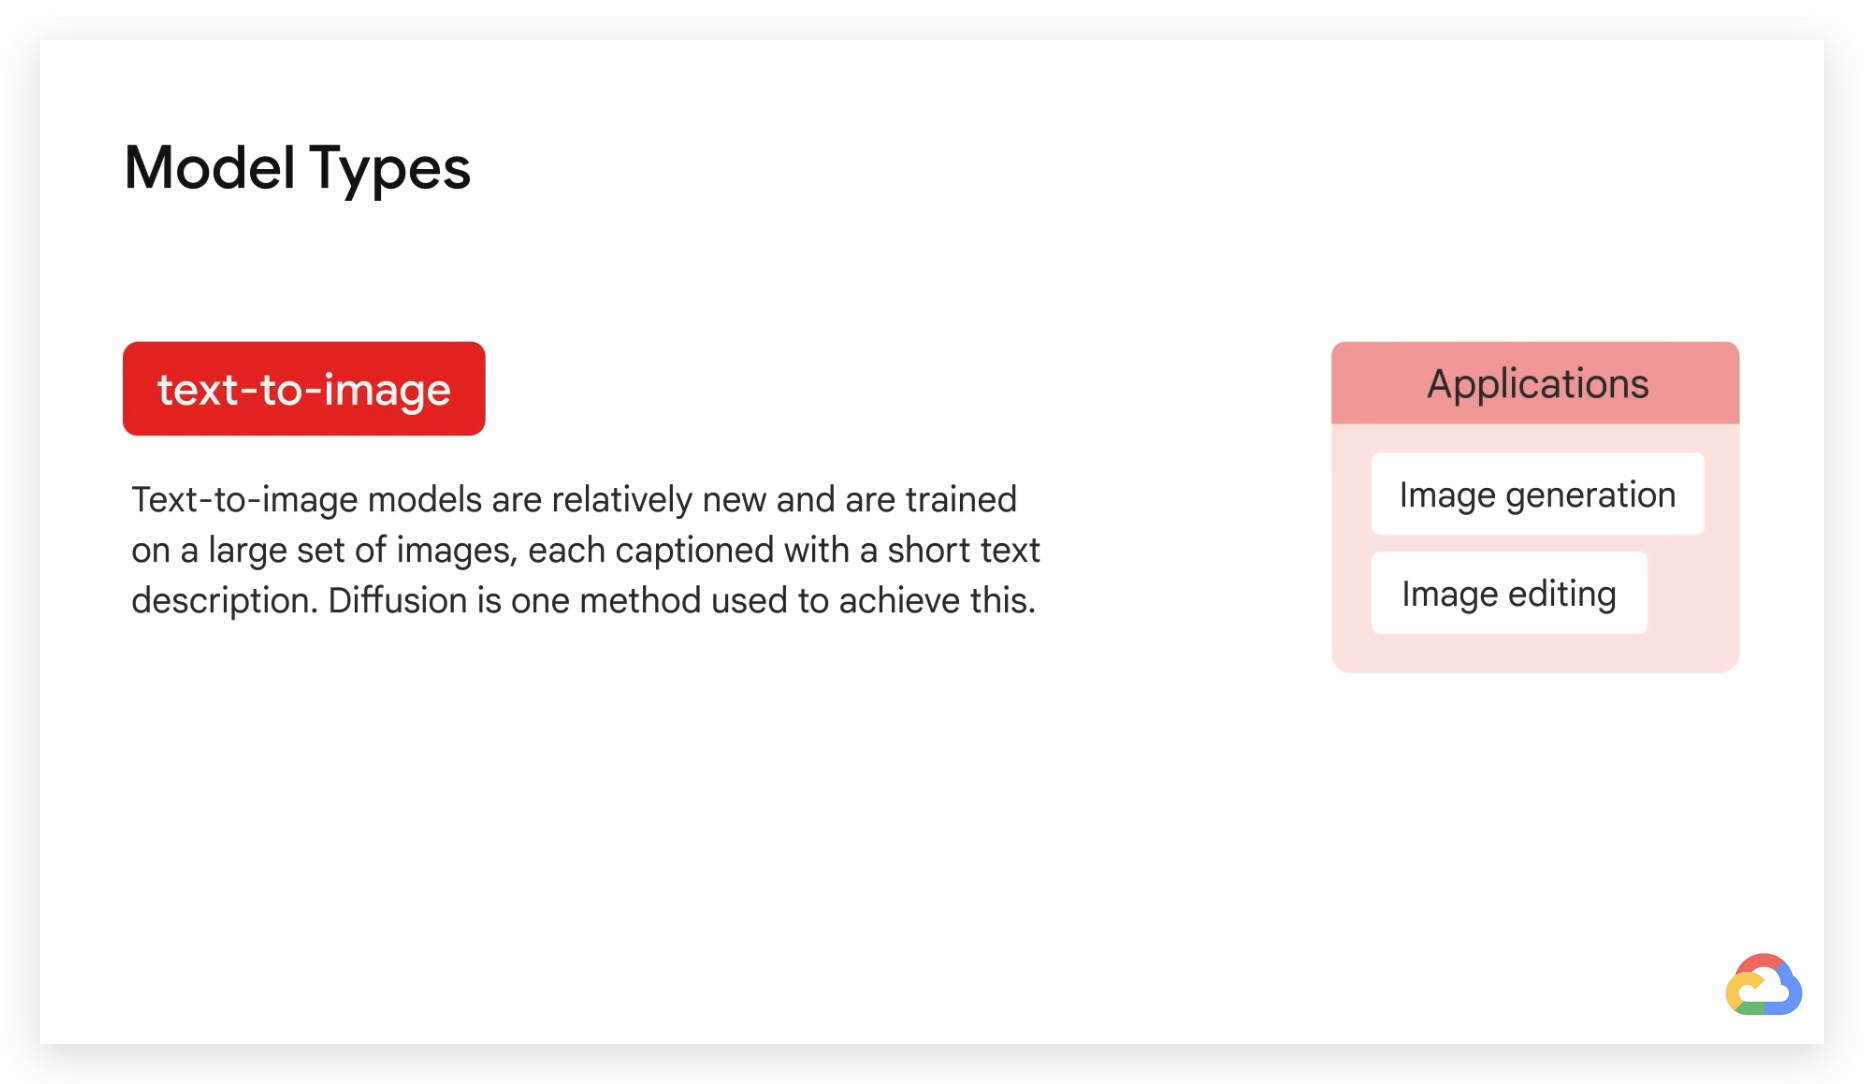
Task: Click the word editing in the Applications list
Action: [x=1562, y=594]
